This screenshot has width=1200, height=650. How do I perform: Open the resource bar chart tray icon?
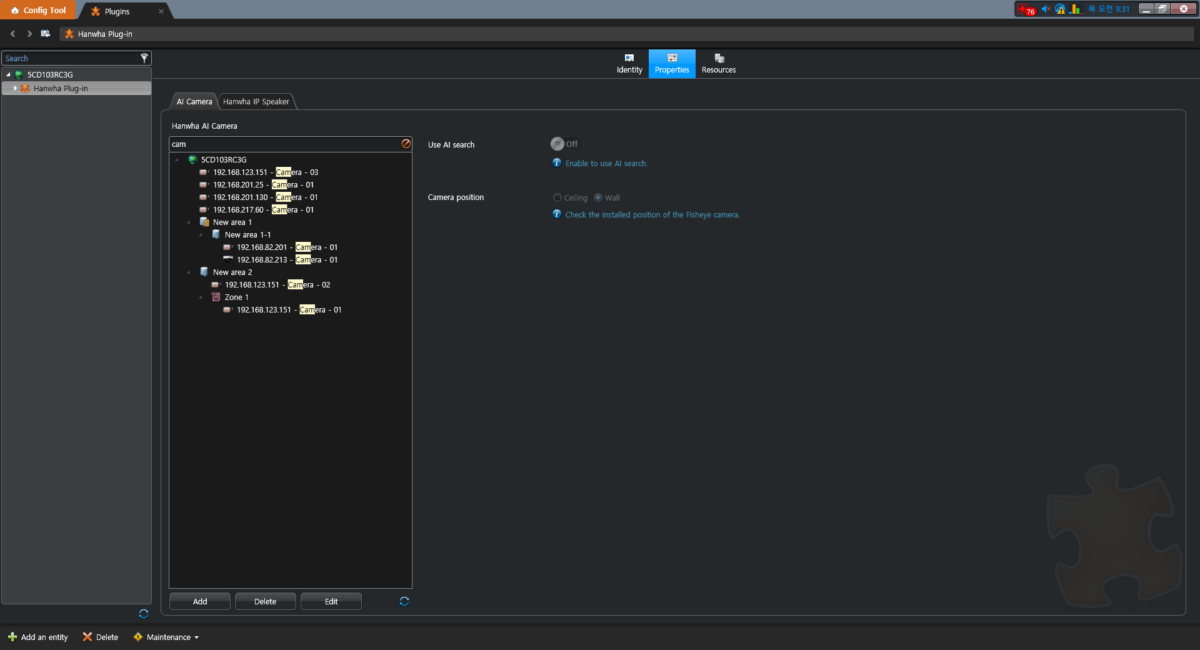[x=1075, y=9]
